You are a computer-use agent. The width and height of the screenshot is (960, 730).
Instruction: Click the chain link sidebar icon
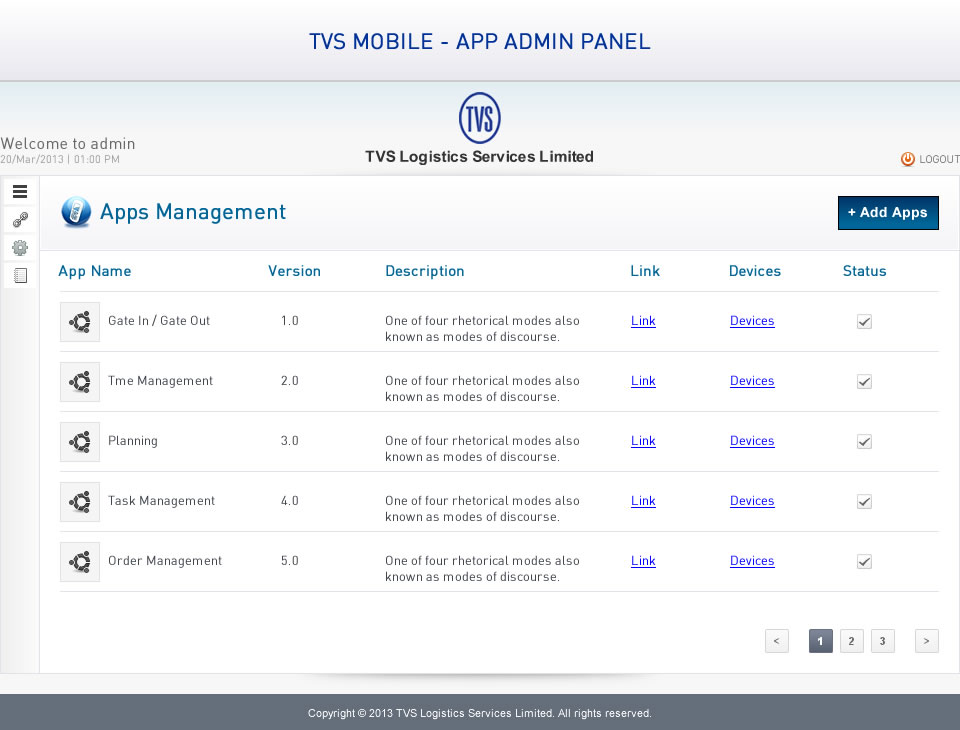tap(20, 219)
